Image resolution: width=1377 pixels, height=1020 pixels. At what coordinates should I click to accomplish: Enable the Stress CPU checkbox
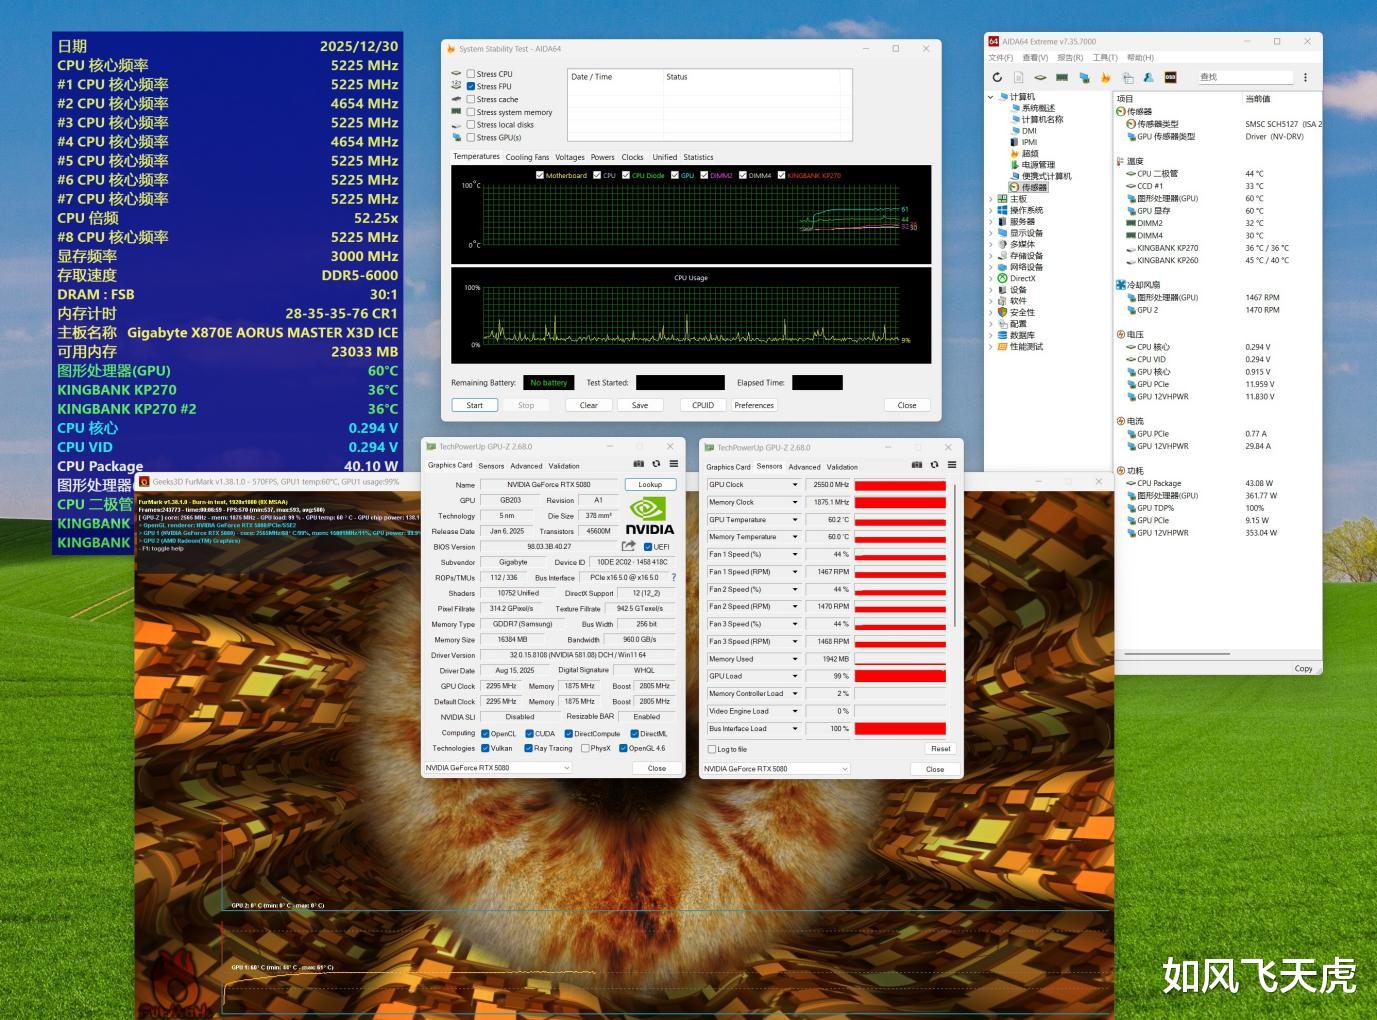[471, 74]
